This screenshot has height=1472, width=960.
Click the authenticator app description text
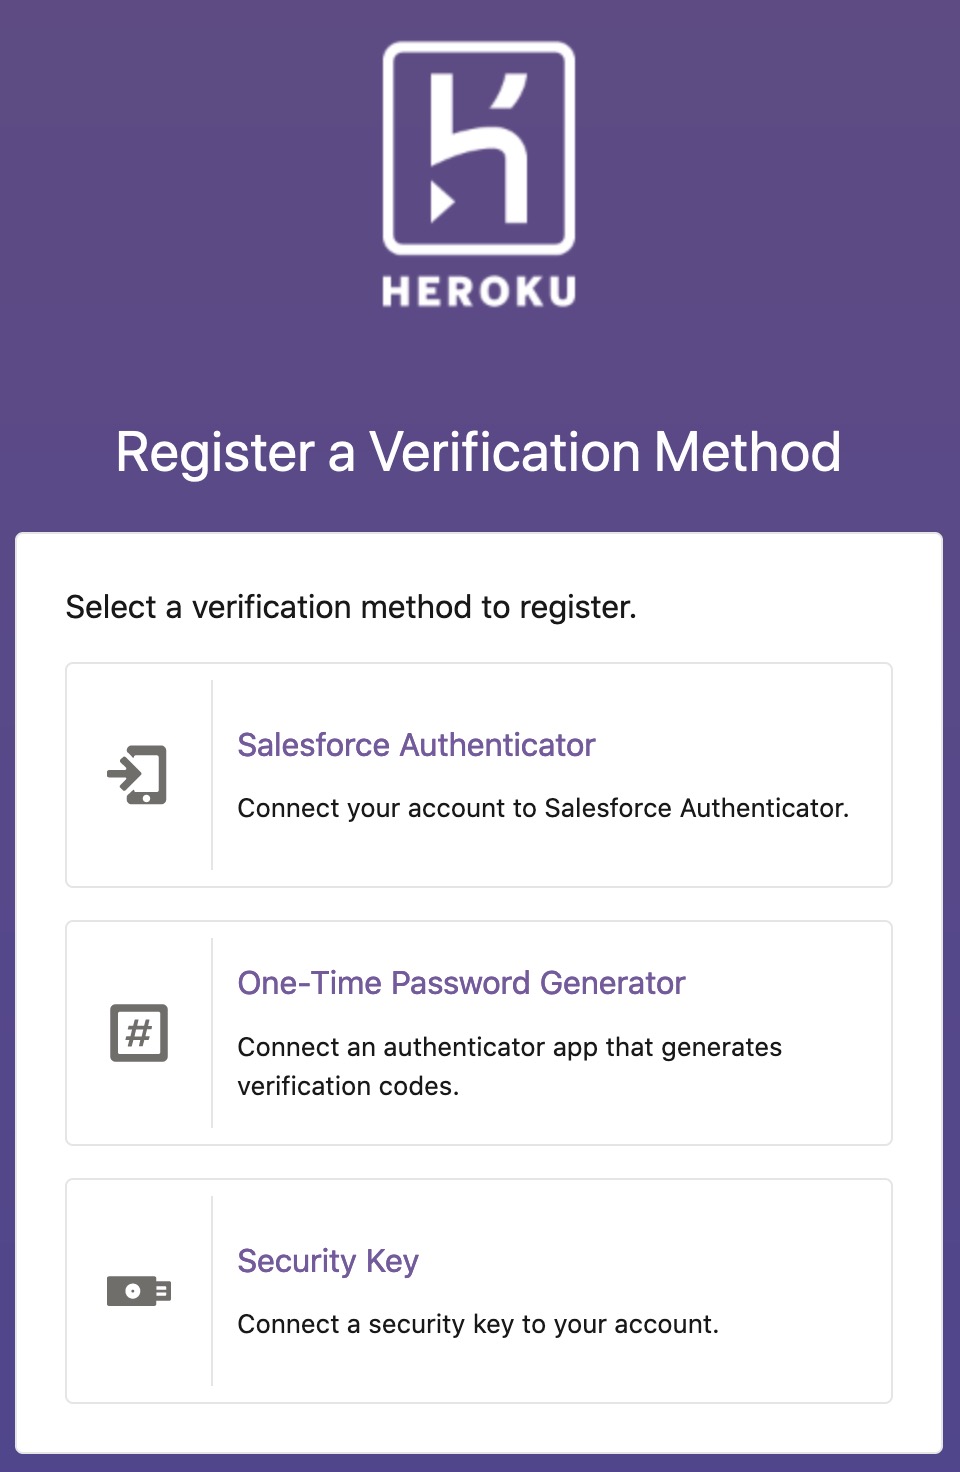coord(510,1065)
